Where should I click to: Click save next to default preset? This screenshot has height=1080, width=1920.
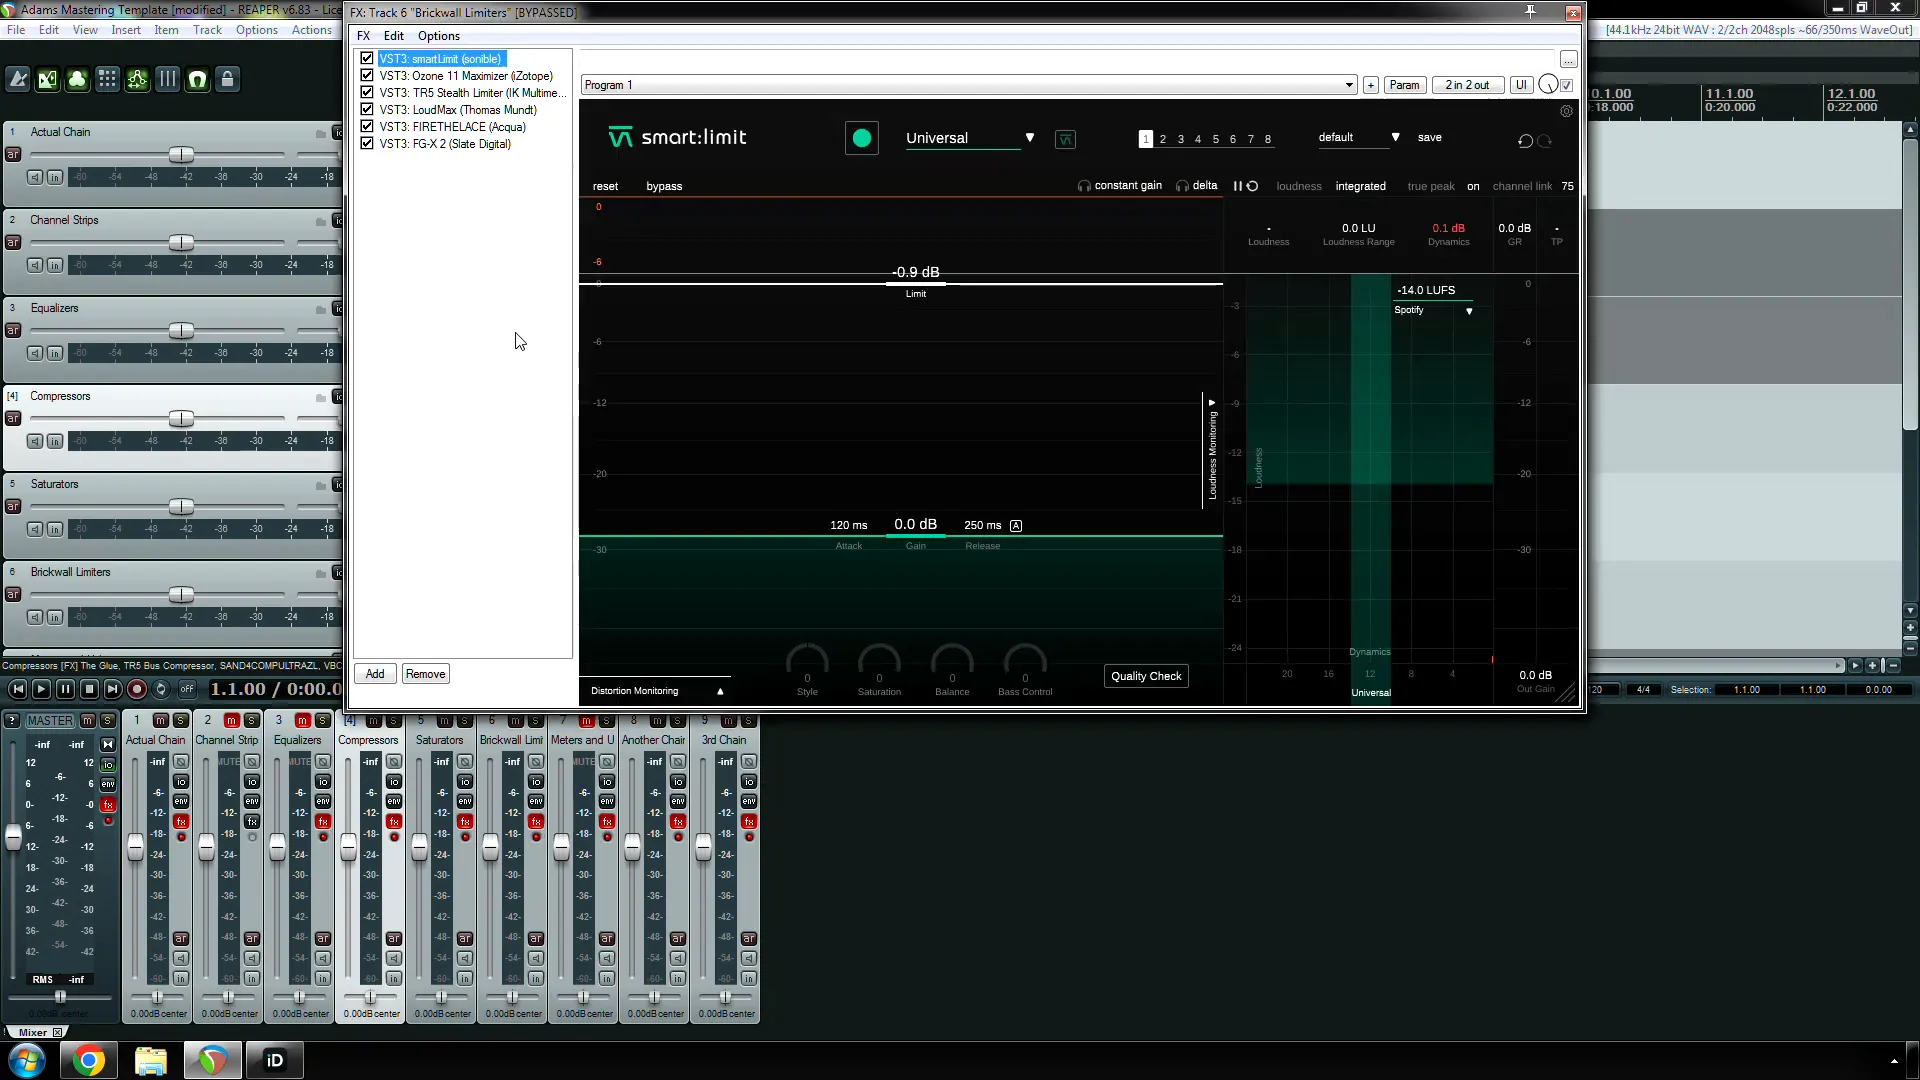pyautogui.click(x=1430, y=138)
